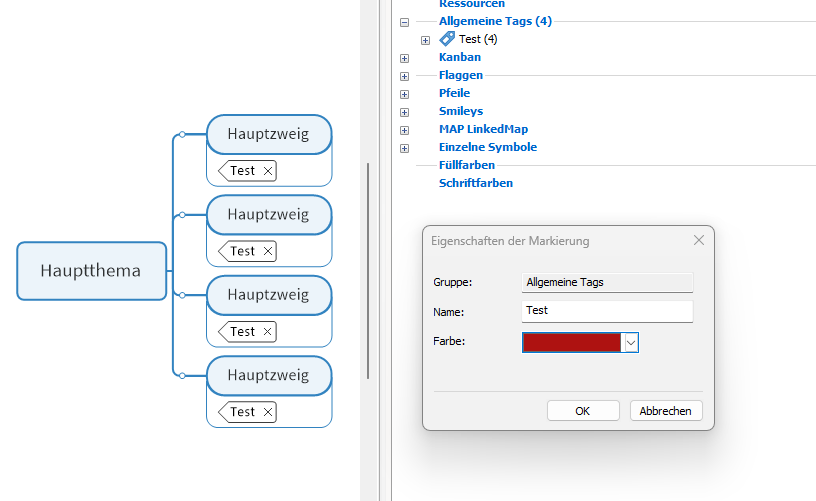Click the red Farbe color swatch
816x501 pixels.
571,343
